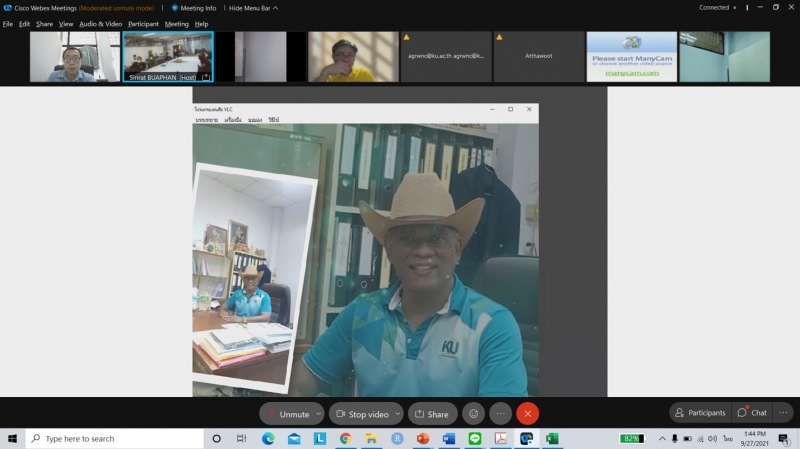Viewport: 800px width, 449px height.
Task: Show hidden system tray icons
Action: click(662, 438)
